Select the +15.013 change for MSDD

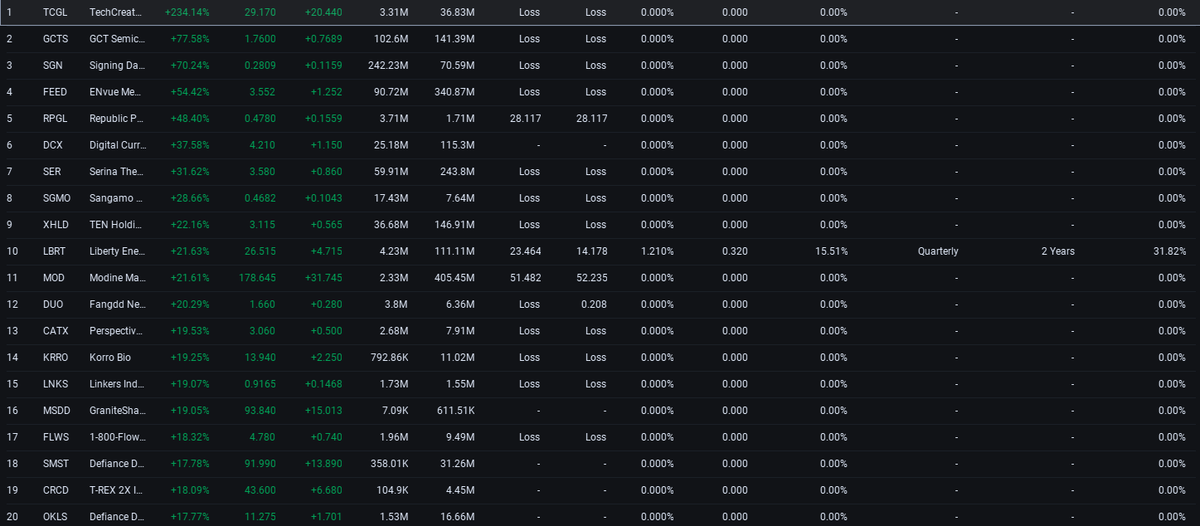[322, 410]
